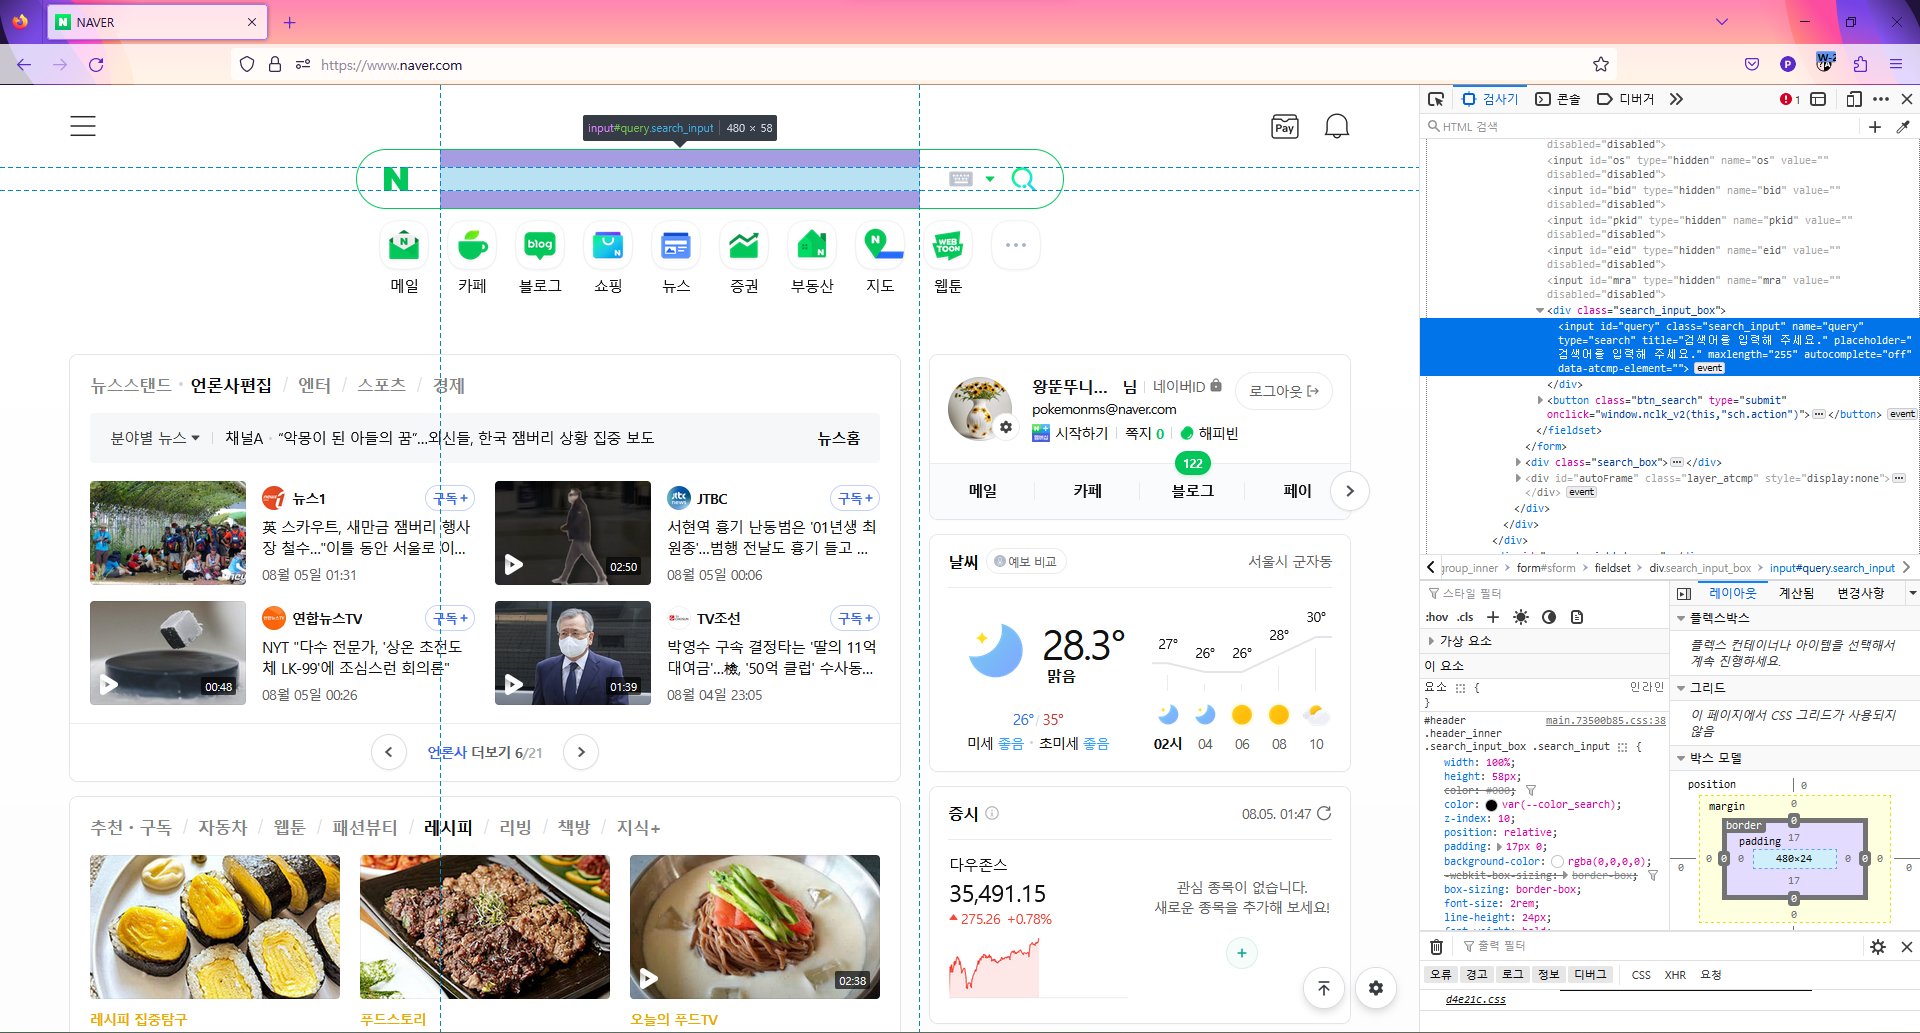
Task: Switch to the 디버거 (Debugger) tab
Action: pos(1626,99)
